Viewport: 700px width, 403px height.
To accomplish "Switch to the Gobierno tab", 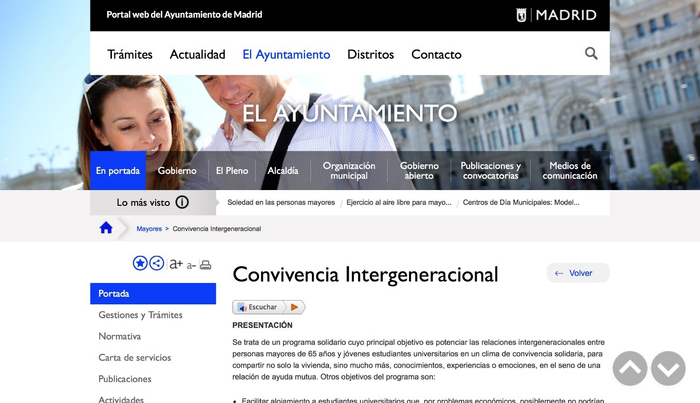I will (177, 170).
